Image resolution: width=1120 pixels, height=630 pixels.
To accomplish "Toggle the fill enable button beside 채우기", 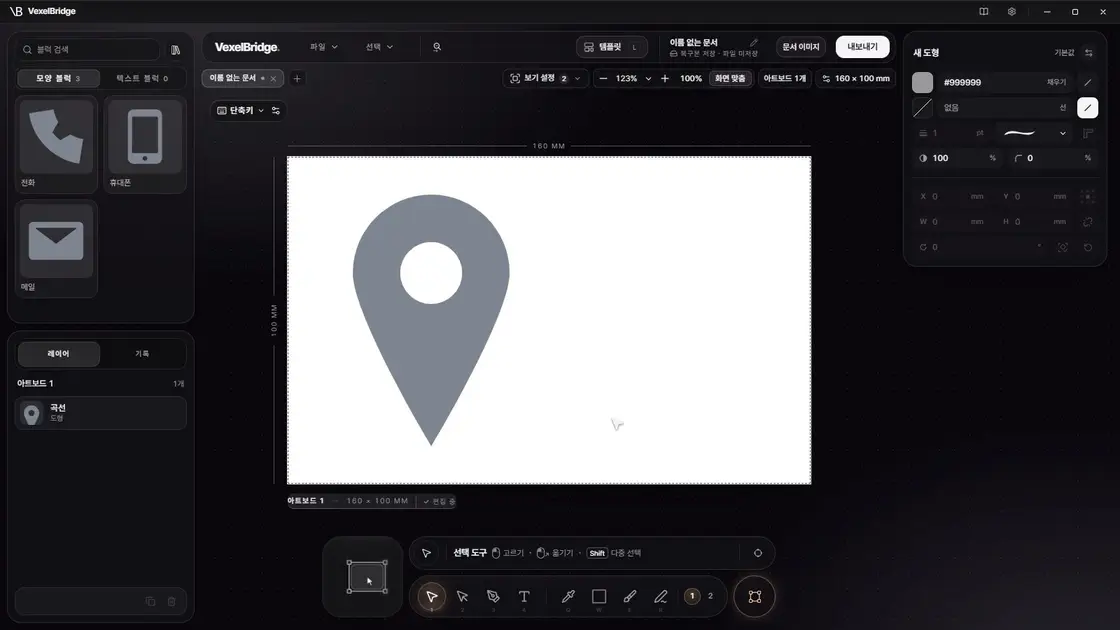I will (1088, 82).
